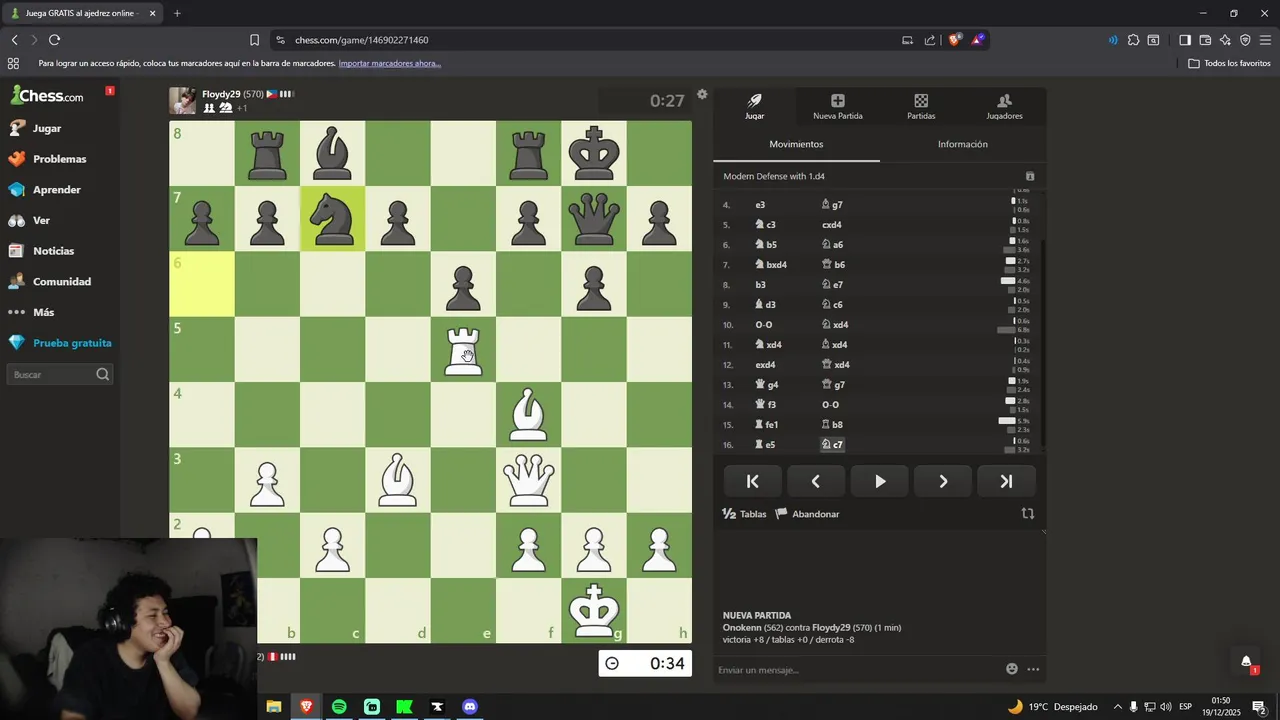The width and height of the screenshot is (1280, 720).
Task: Click the Brave Shields lion icon
Action: pyautogui.click(x=954, y=40)
